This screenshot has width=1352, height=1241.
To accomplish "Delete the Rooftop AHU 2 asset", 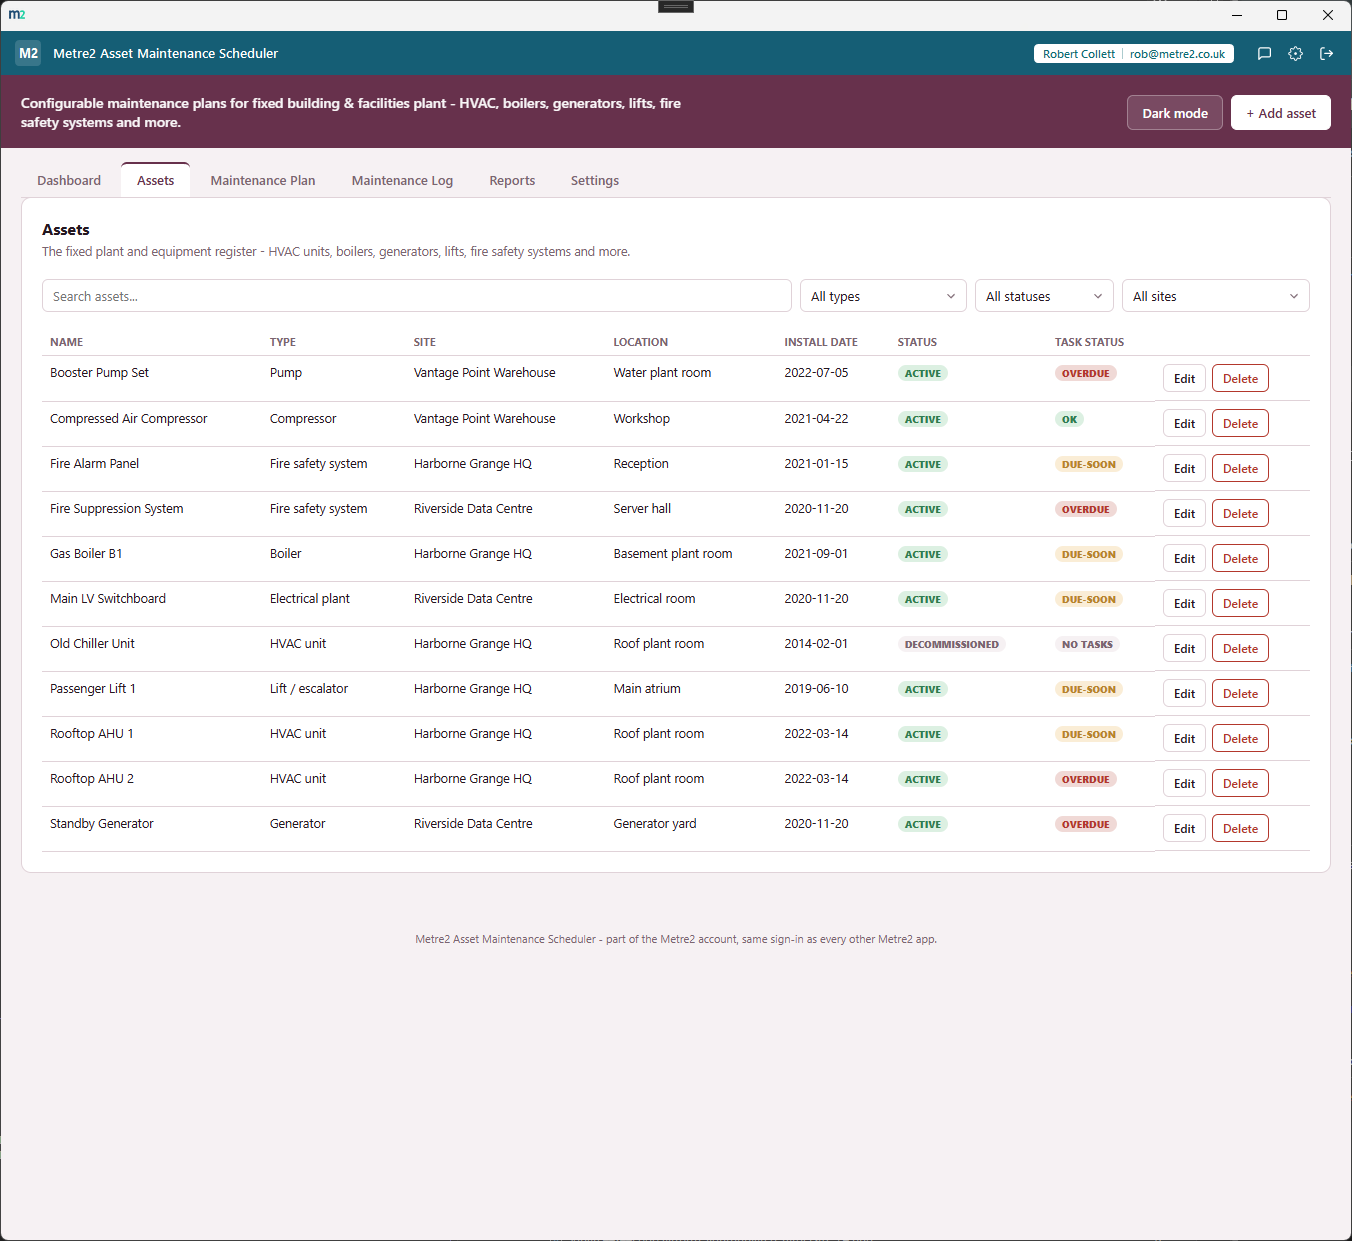I will [x=1240, y=784].
